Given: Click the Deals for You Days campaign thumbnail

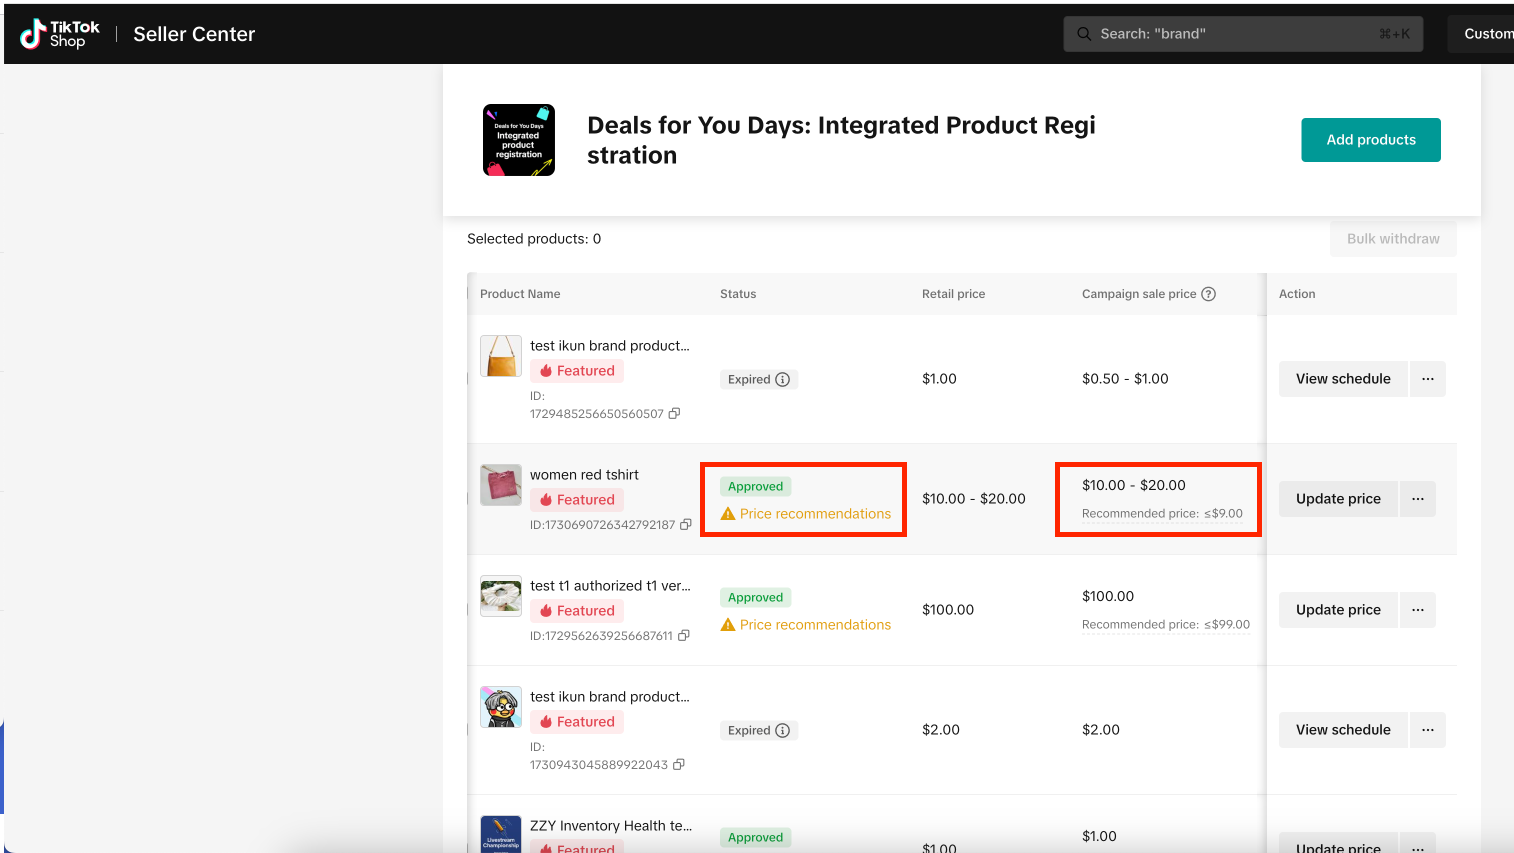Looking at the screenshot, I should 518,140.
